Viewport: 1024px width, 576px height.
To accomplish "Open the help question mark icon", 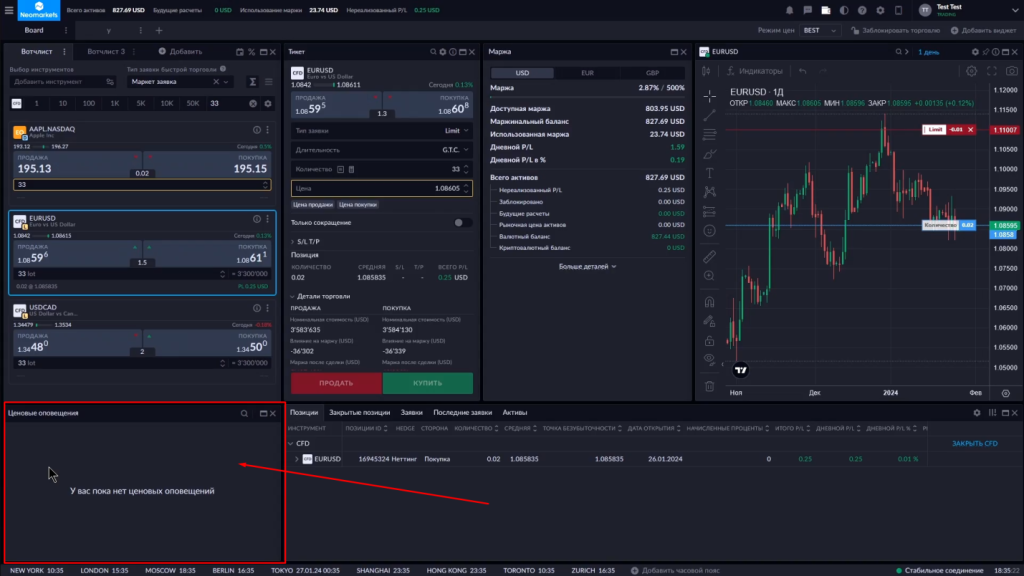I will tap(862, 10).
